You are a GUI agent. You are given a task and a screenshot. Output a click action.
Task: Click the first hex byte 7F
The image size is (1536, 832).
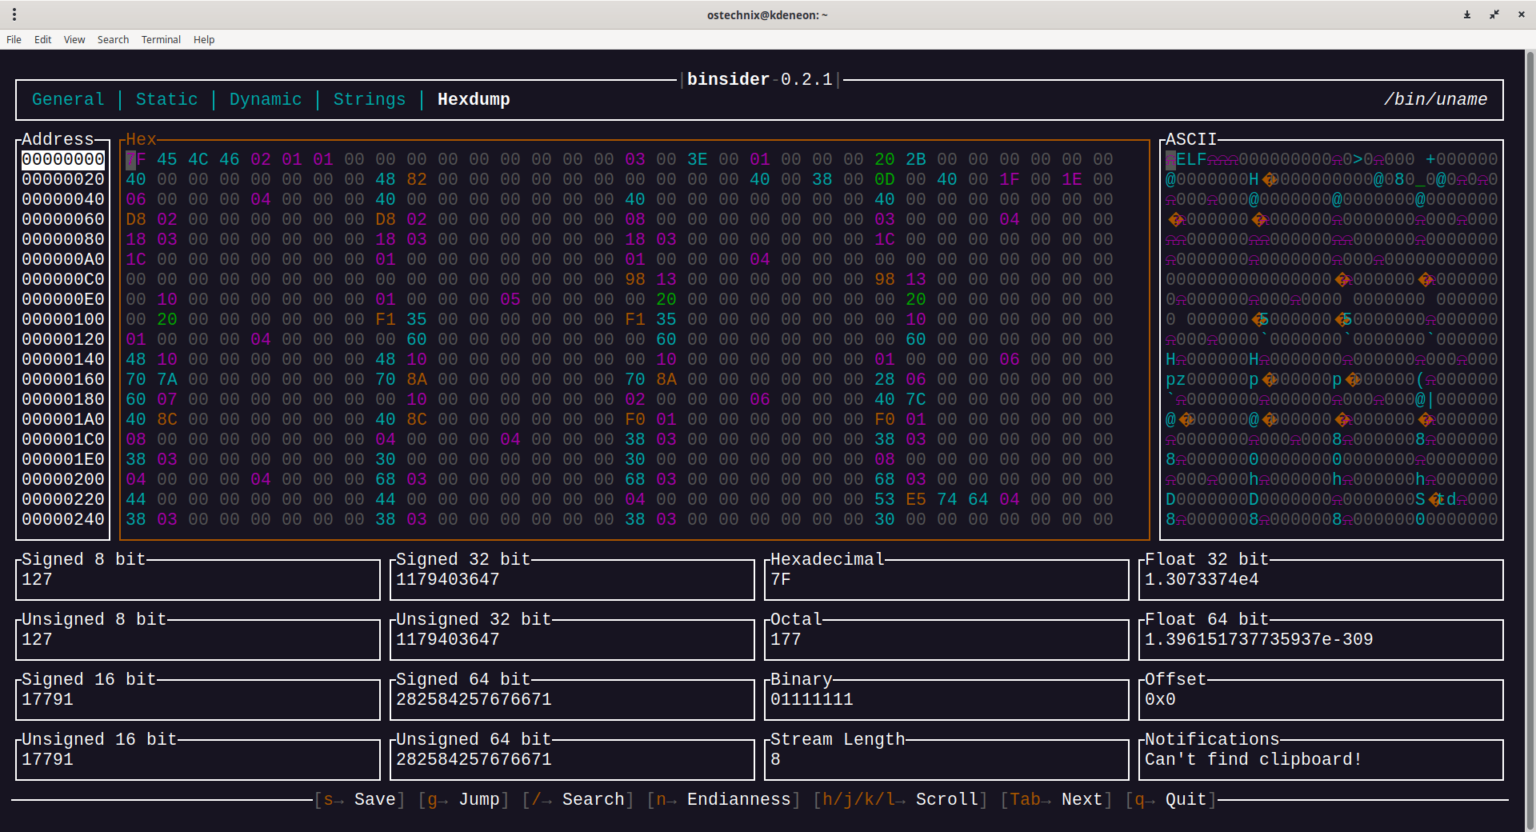tap(134, 159)
